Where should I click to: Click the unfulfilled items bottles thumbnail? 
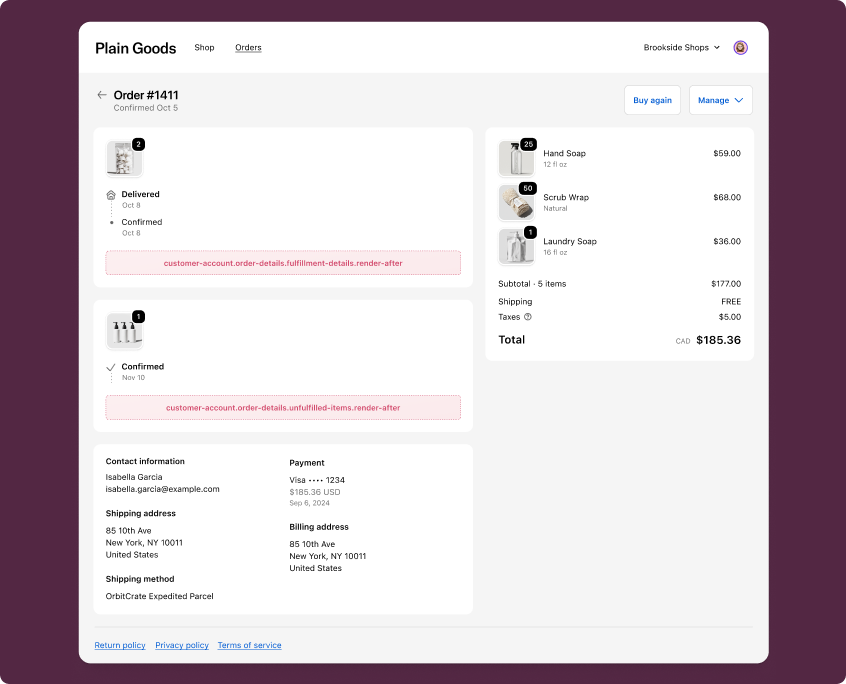124,331
